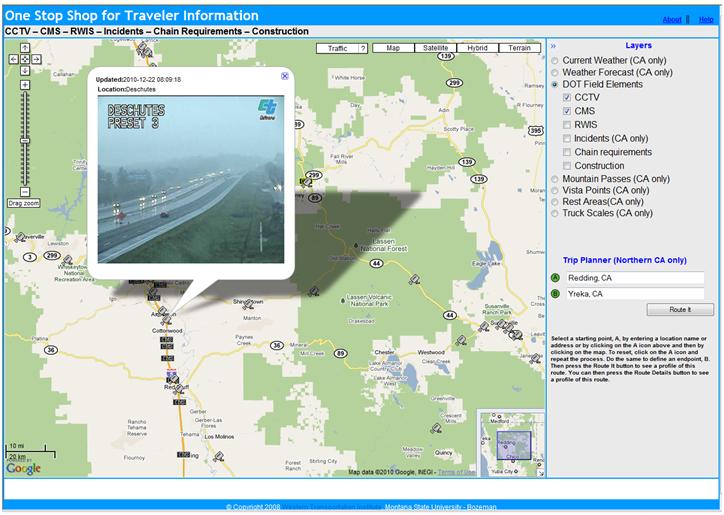Switch to Map view
724x515 pixels.
coord(393,48)
